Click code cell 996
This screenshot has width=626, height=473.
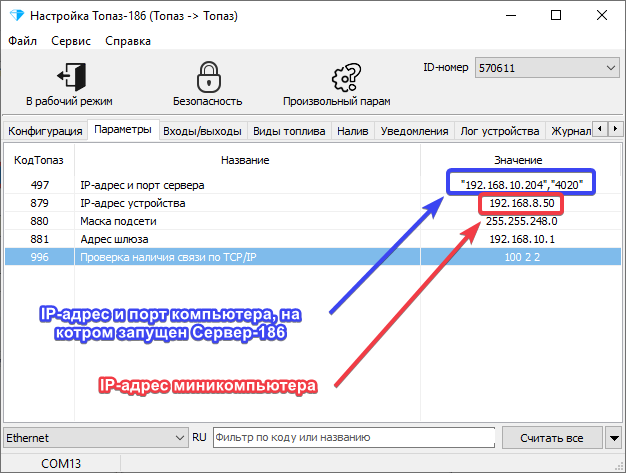coord(40,257)
